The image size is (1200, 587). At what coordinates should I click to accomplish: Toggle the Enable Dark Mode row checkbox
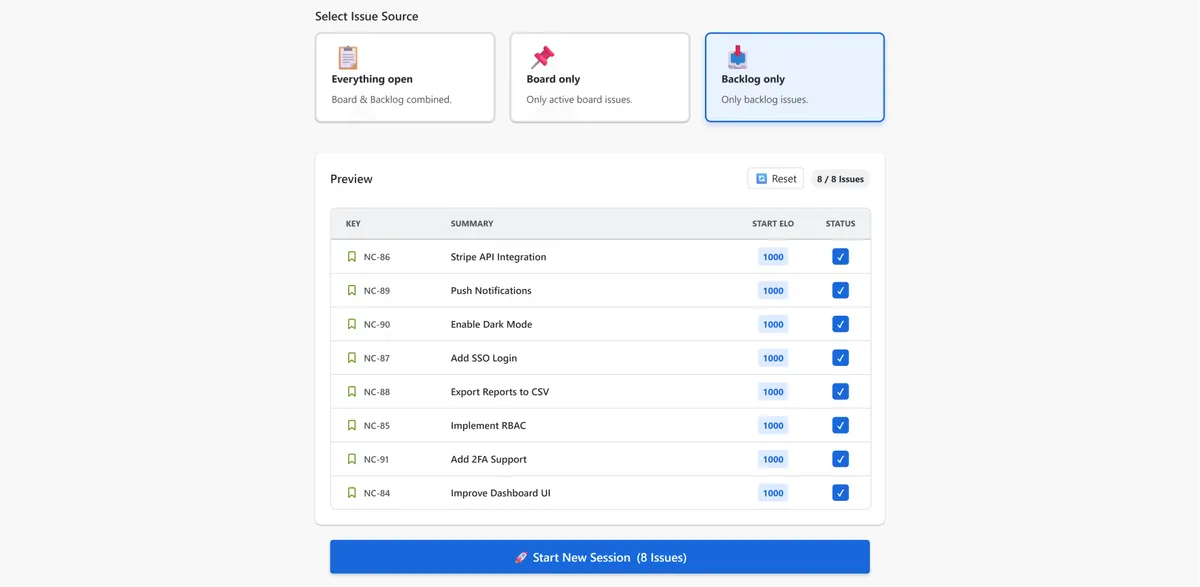click(840, 324)
